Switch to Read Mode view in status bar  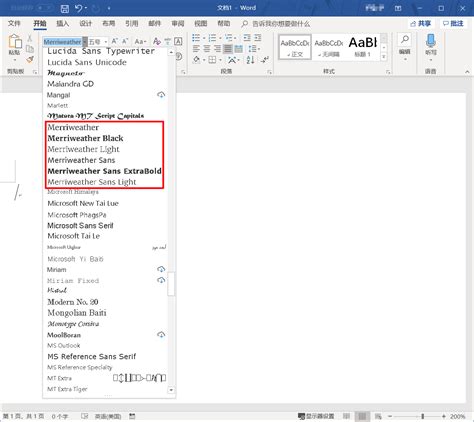tap(347, 416)
